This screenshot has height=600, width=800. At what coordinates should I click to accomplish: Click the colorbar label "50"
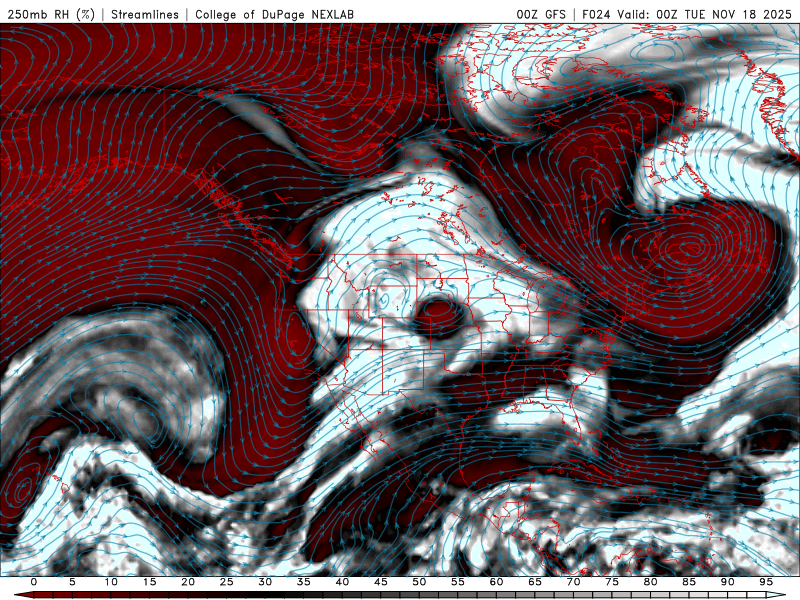[419, 582]
